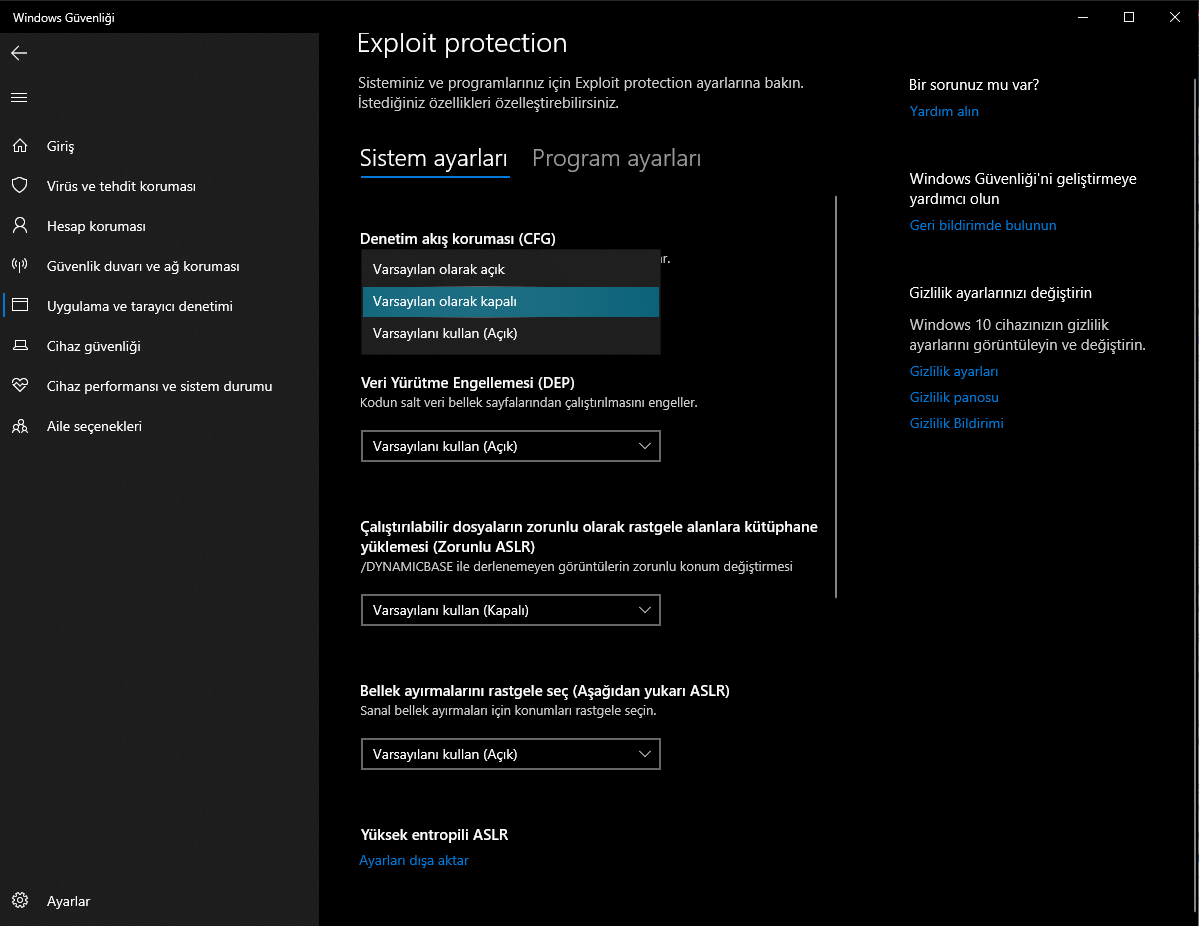This screenshot has width=1199, height=926.
Task: Click the back arrow icon
Action: [x=19, y=53]
